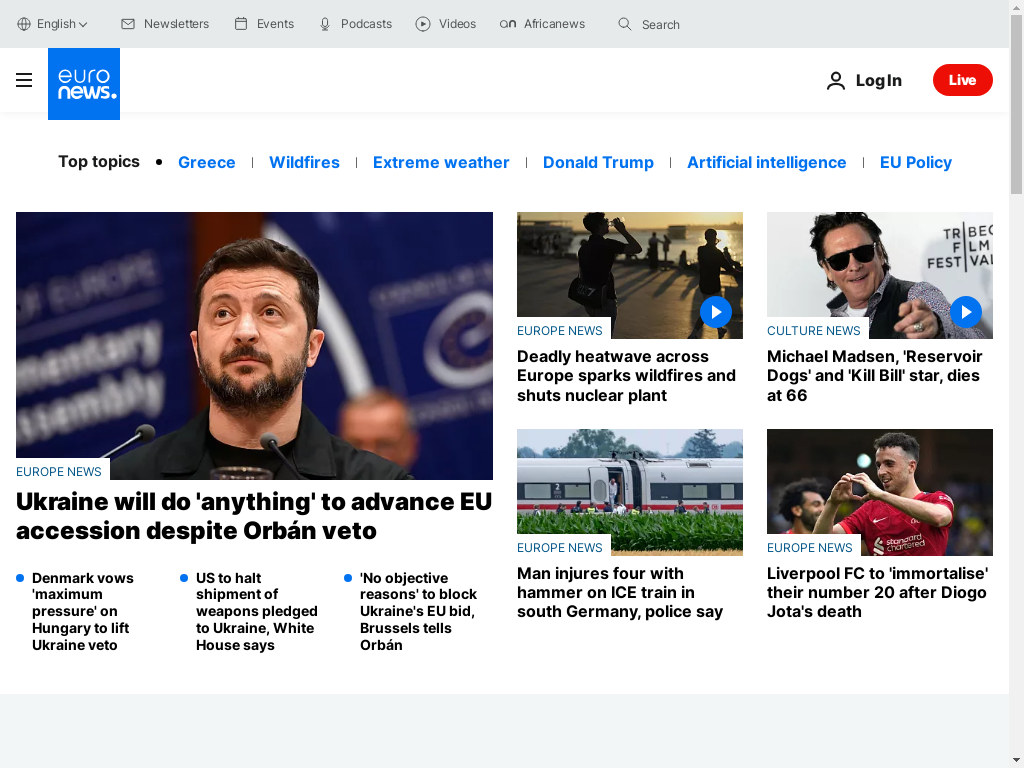Click the Events calendar icon
1024x768 pixels.
(241, 24)
